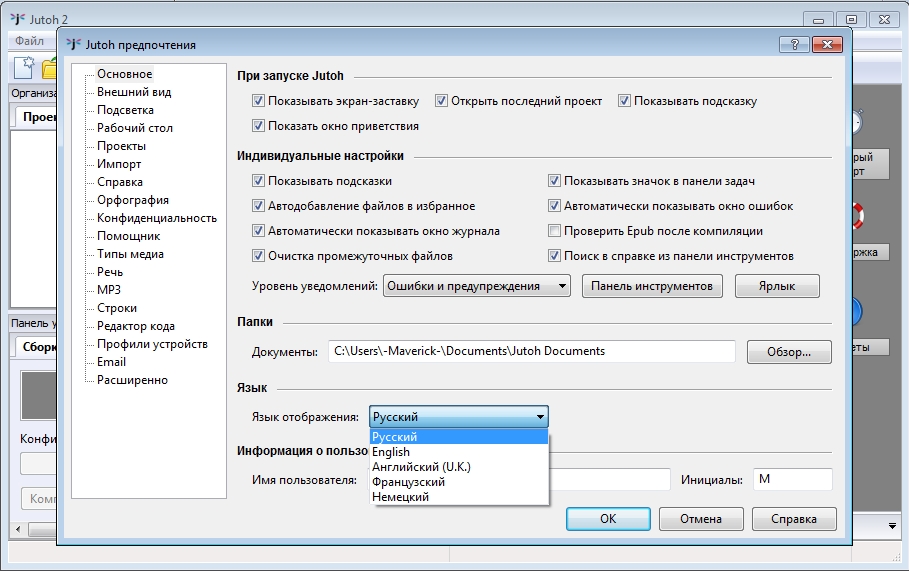Viewport: 909px width, 571px height.
Task: Click 'Обзор...' to browse documents folder
Action: coord(789,352)
